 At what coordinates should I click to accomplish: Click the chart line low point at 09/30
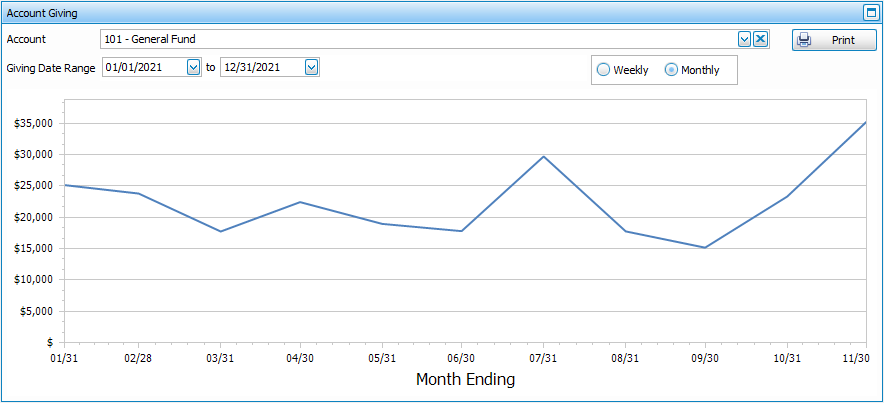pos(705,247)
